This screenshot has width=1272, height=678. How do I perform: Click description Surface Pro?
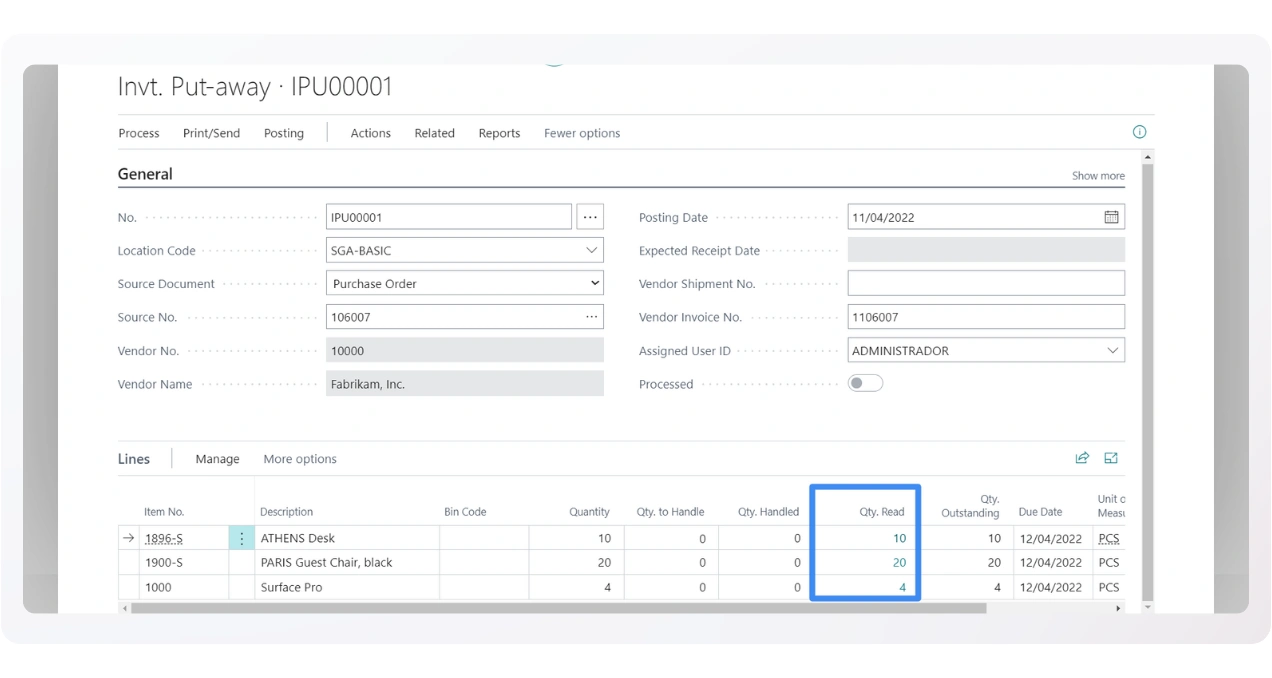(x=291, y=587)
